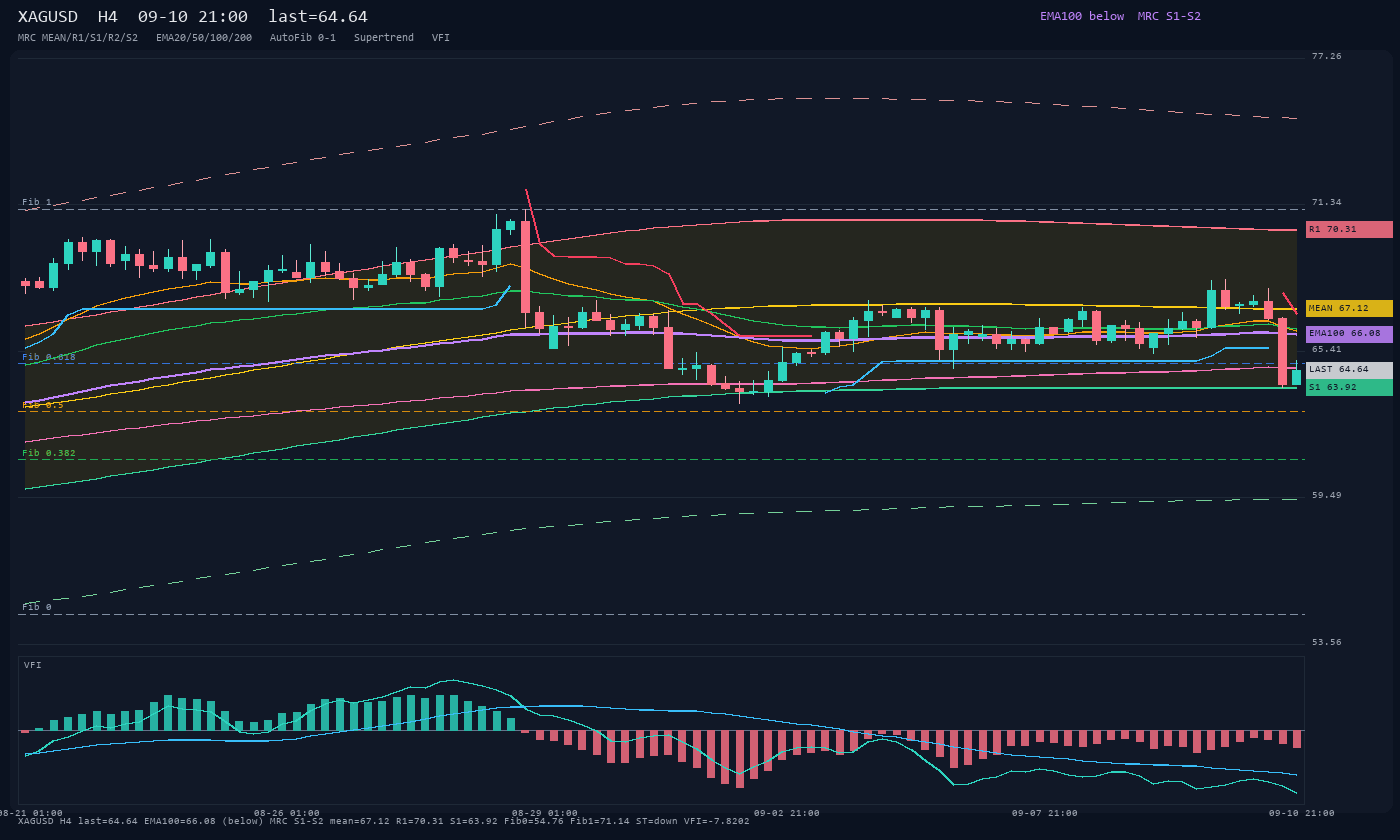Select the "VFI" entry in the indicator legend

click(x=441, y=38)
